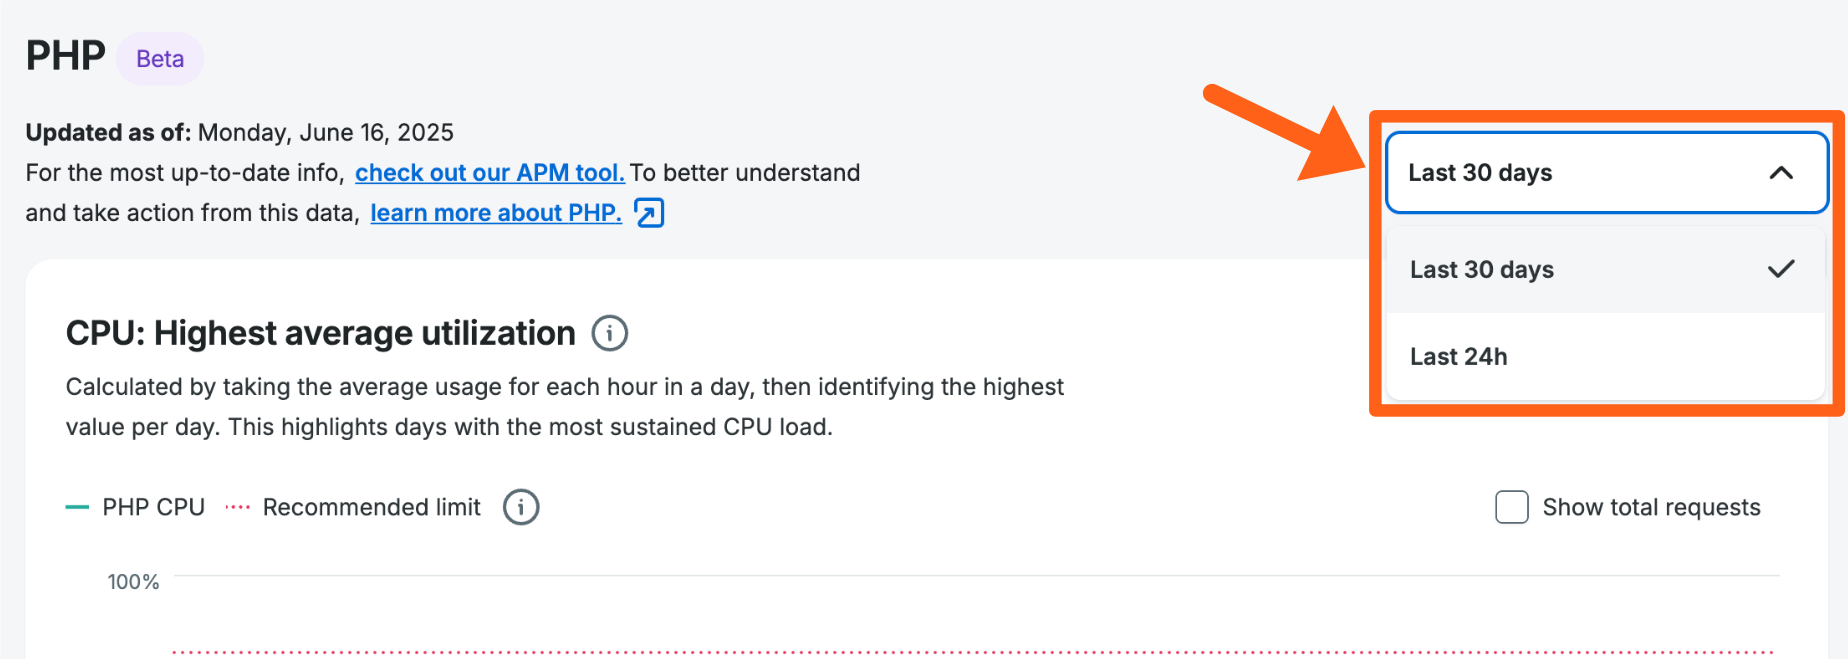The height and width of the screenshot is (659, 1848).
Task: Toggle the PHP CPU legend label
Action: [x=153, y=508]
